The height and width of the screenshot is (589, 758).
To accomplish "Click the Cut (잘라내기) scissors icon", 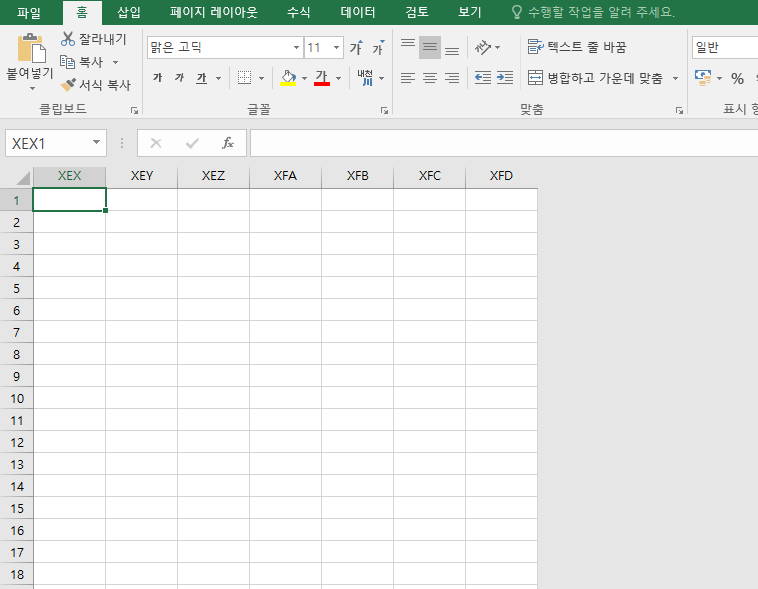I will pyautogui.click(x=68, y=39).
